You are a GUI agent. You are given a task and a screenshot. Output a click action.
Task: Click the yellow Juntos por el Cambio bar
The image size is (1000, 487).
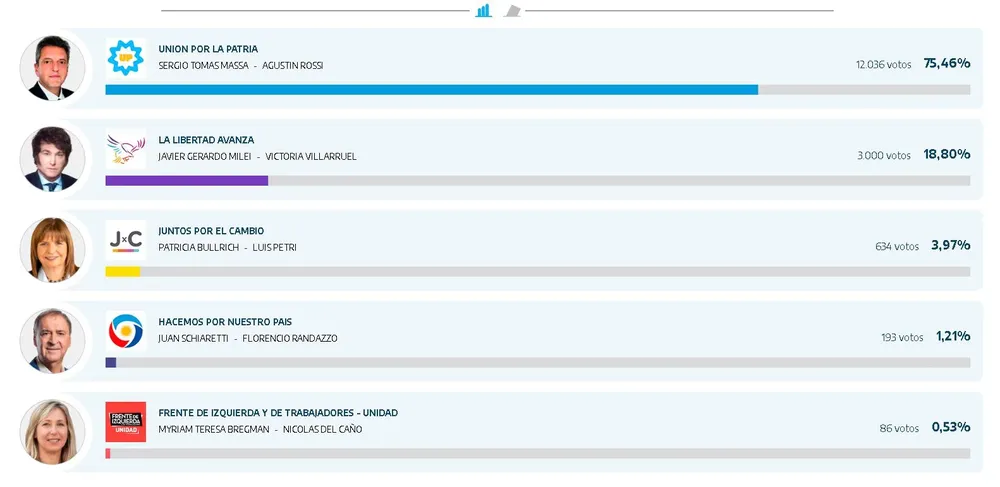pyautogui.click(x=122, y=272)
